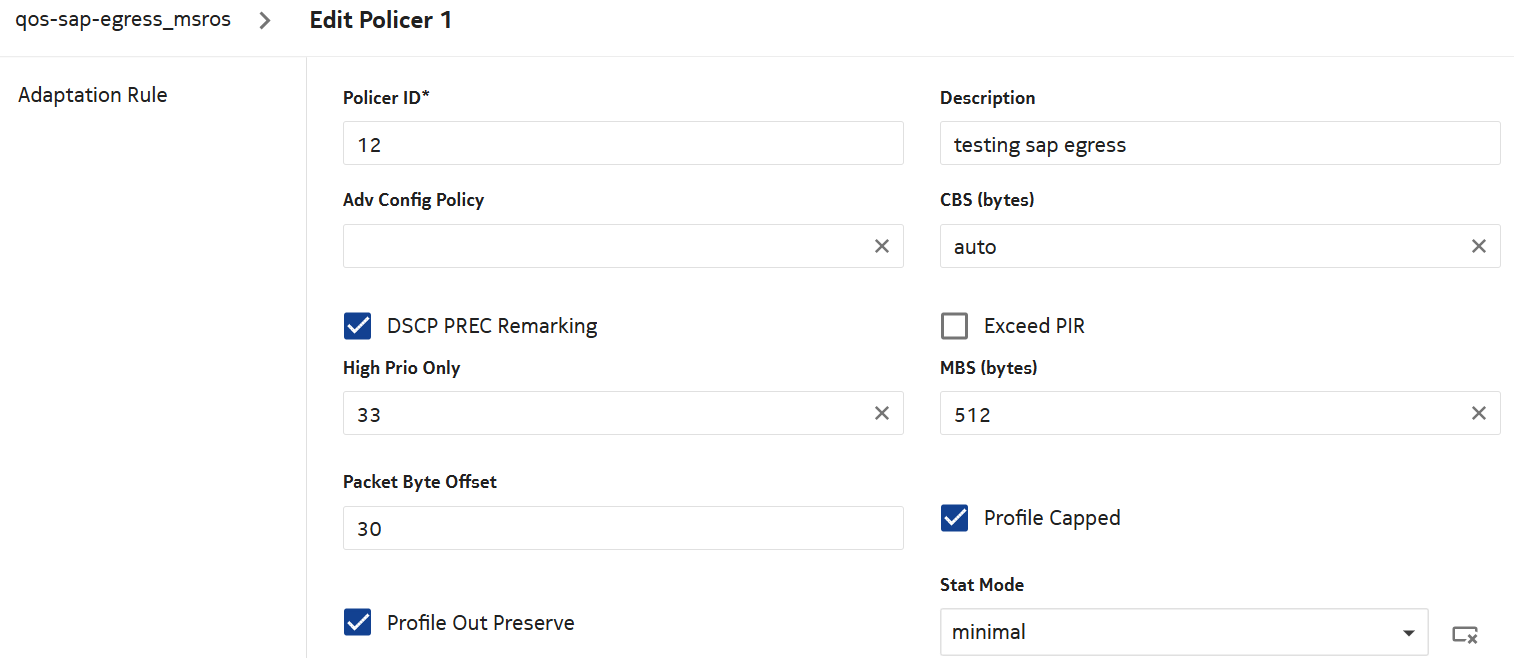Focus the Packet Byte Offset field

(622, 528)
